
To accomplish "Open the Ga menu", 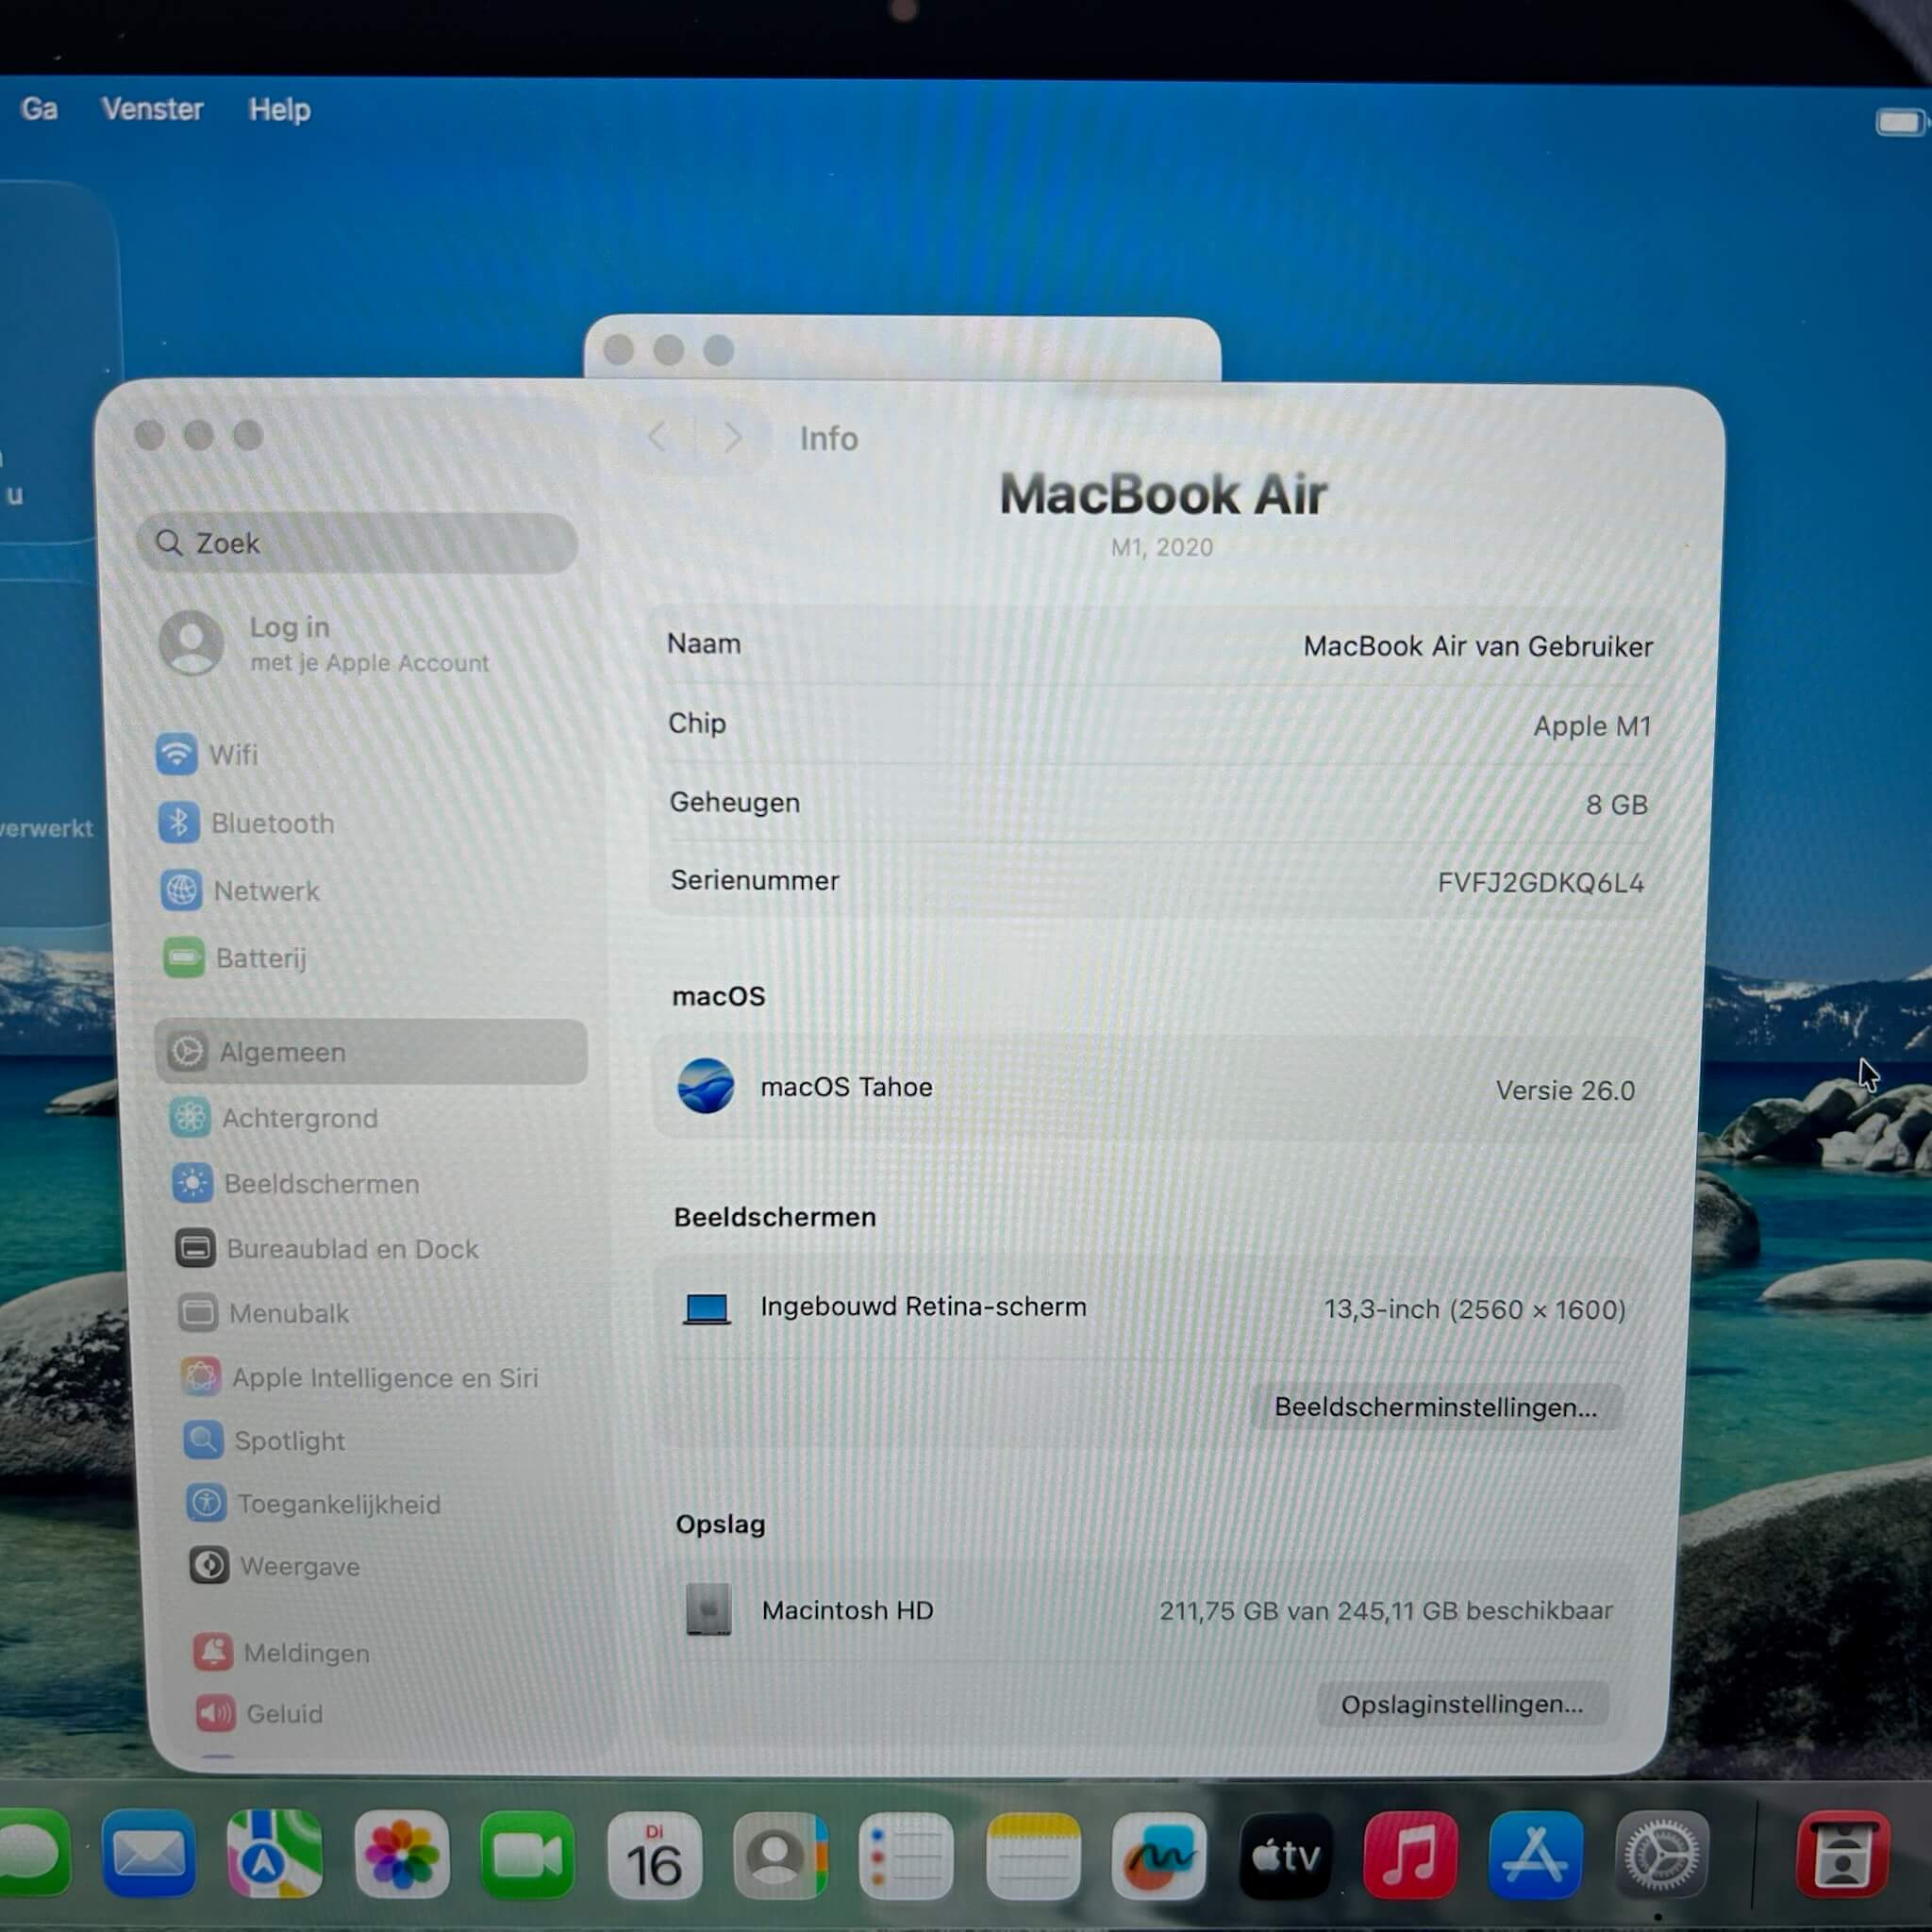I will tap(39, 108).
